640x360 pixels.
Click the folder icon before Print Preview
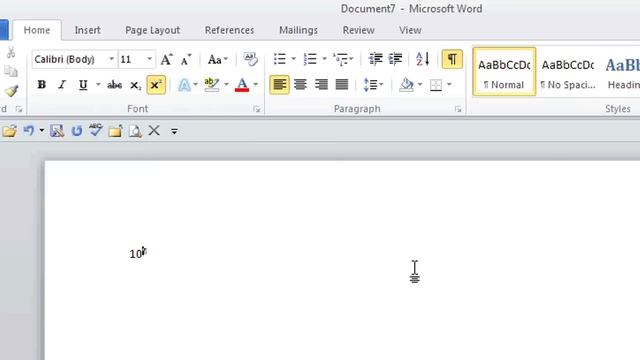tap(116, 131)
